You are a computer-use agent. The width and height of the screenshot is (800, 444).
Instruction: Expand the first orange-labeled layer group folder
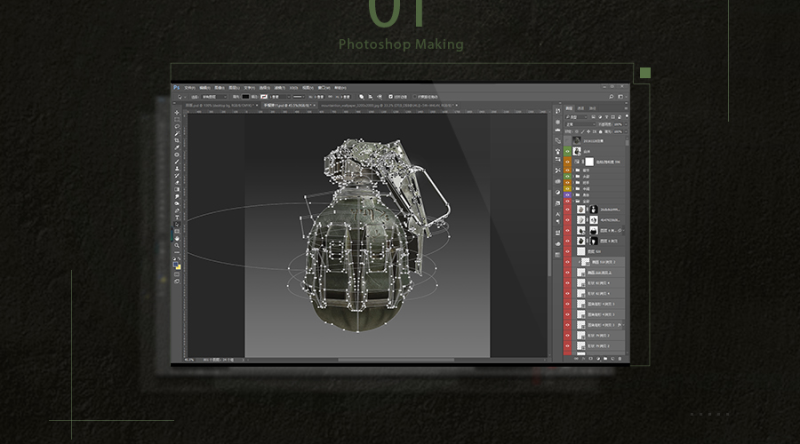(x=574, y=169)
